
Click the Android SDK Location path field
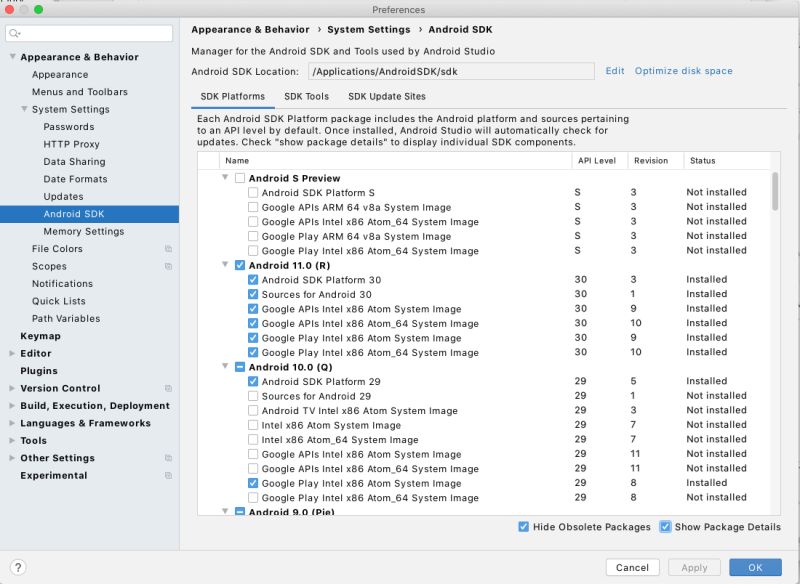pos(451,71)
